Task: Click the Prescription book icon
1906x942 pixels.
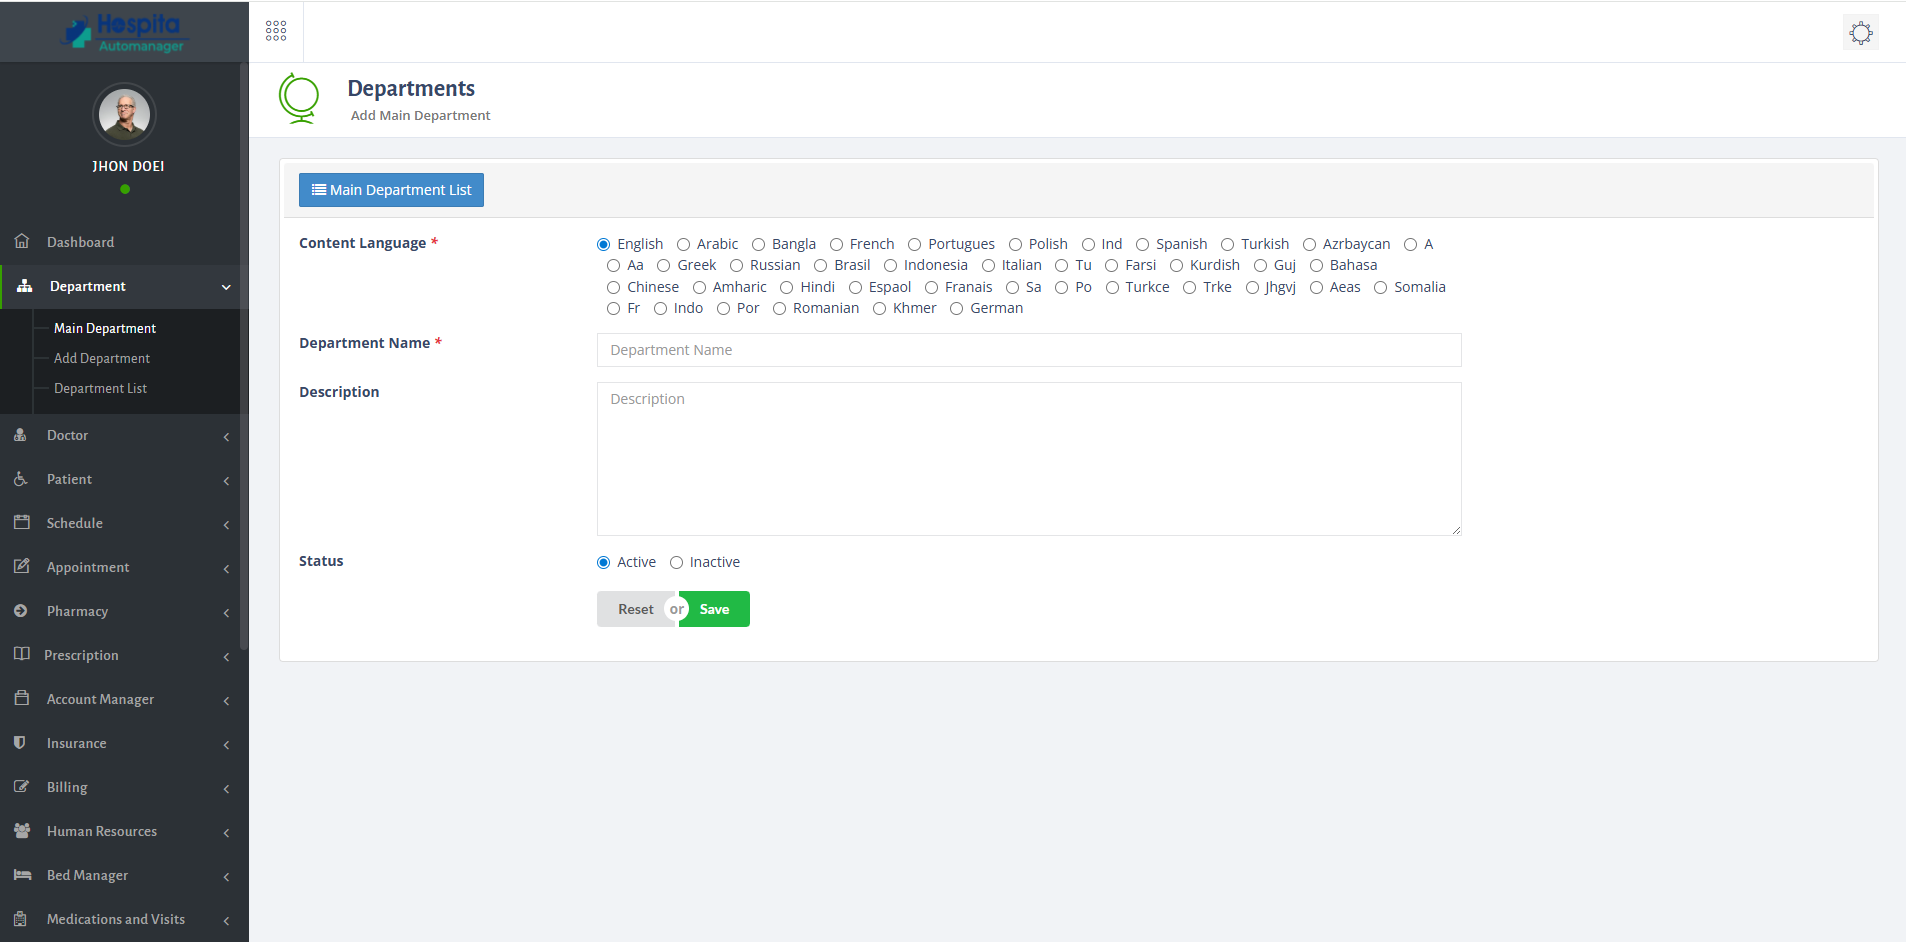Action: point(22,655)
